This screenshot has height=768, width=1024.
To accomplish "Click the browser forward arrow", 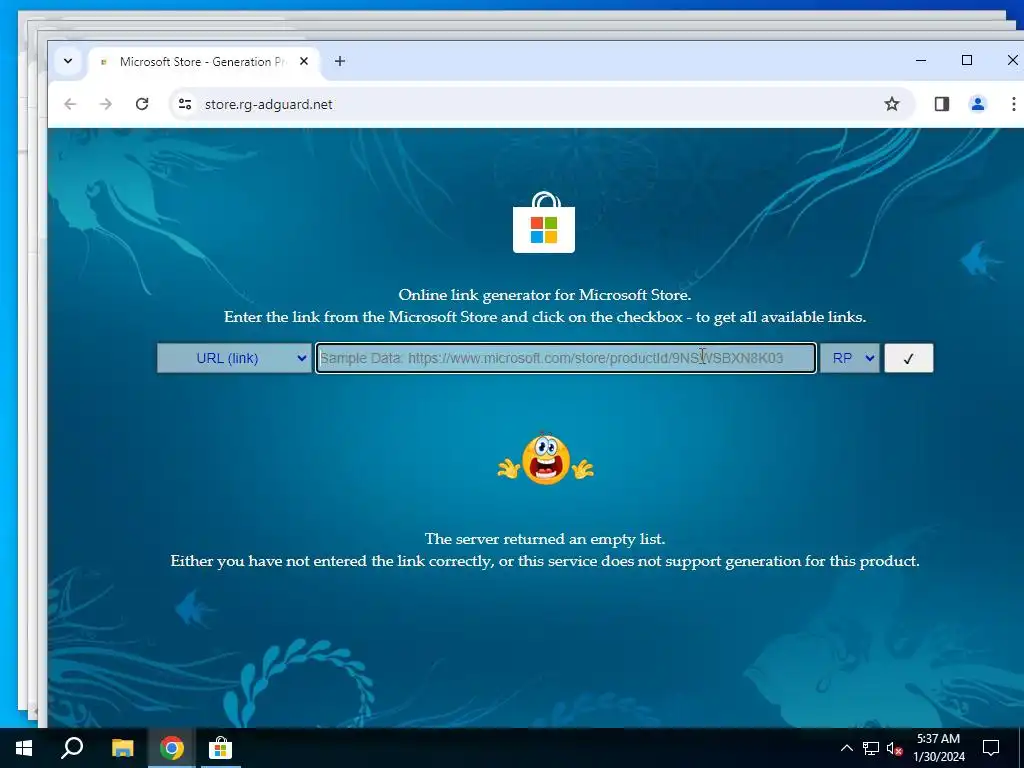I will pyautogui.click(x=106, y=104).
